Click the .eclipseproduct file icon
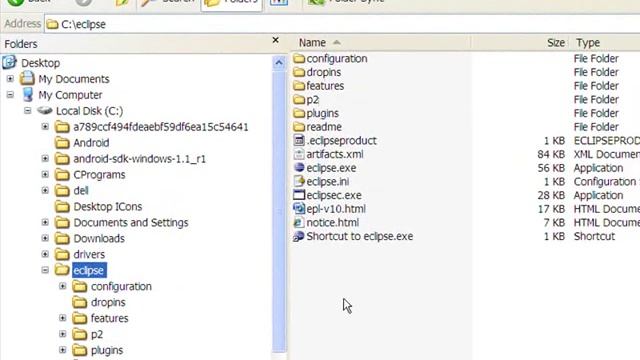Image resolution: width=640 pixels, height=360 pixels. [x=299, y=140]
